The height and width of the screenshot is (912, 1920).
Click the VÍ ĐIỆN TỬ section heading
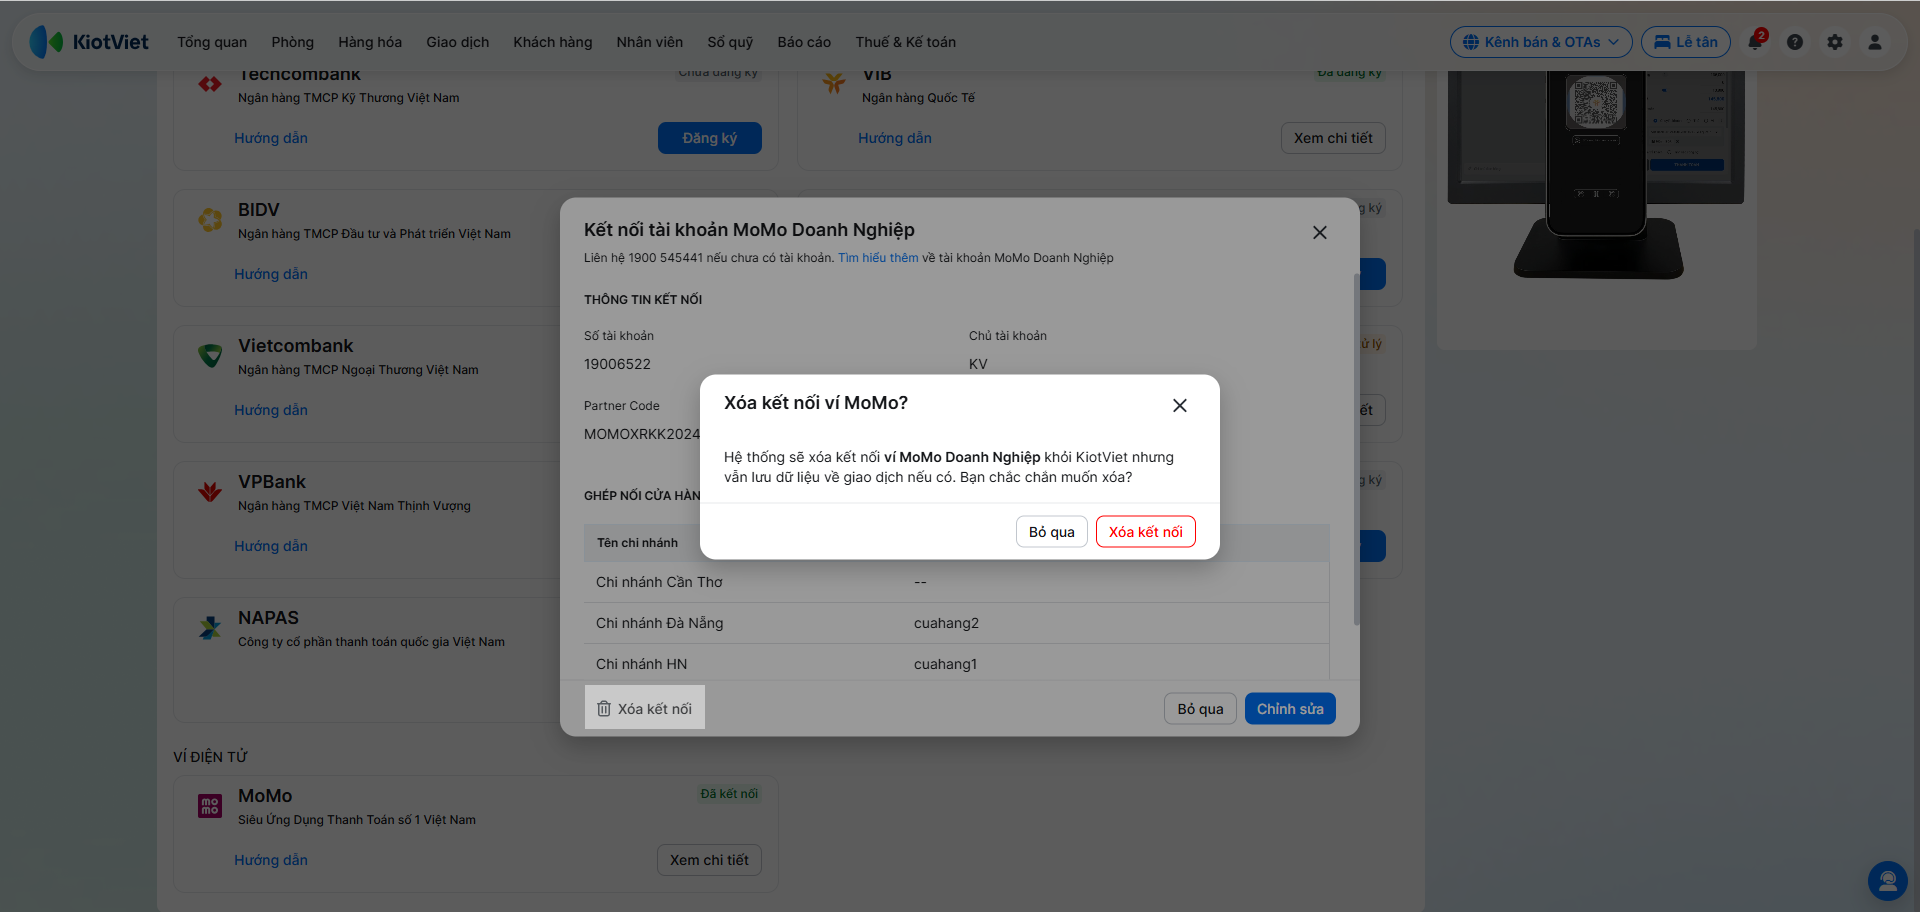(x=210, y=757)
